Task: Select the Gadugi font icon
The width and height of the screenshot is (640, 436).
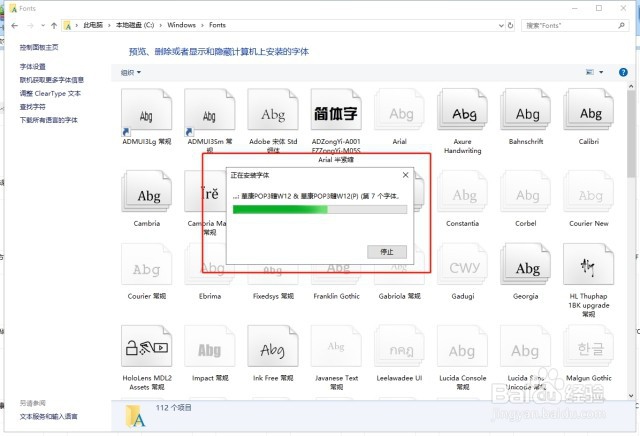Action: point(462,265)
